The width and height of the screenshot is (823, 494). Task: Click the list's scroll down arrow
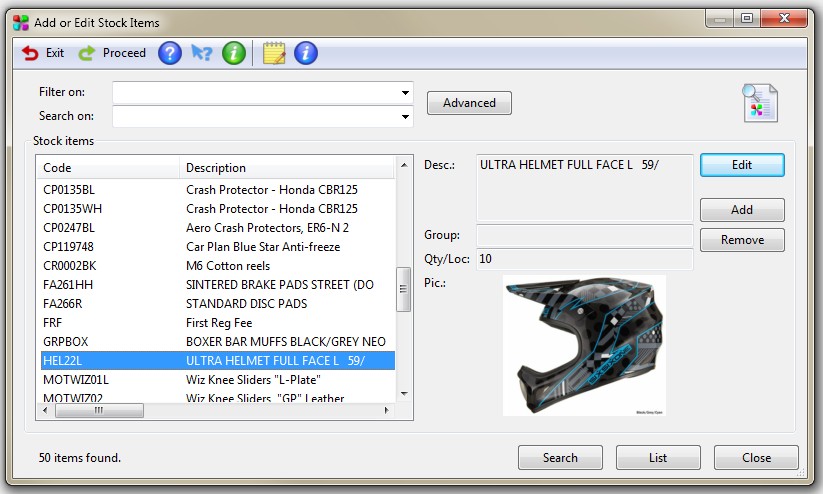pos(404,393)
